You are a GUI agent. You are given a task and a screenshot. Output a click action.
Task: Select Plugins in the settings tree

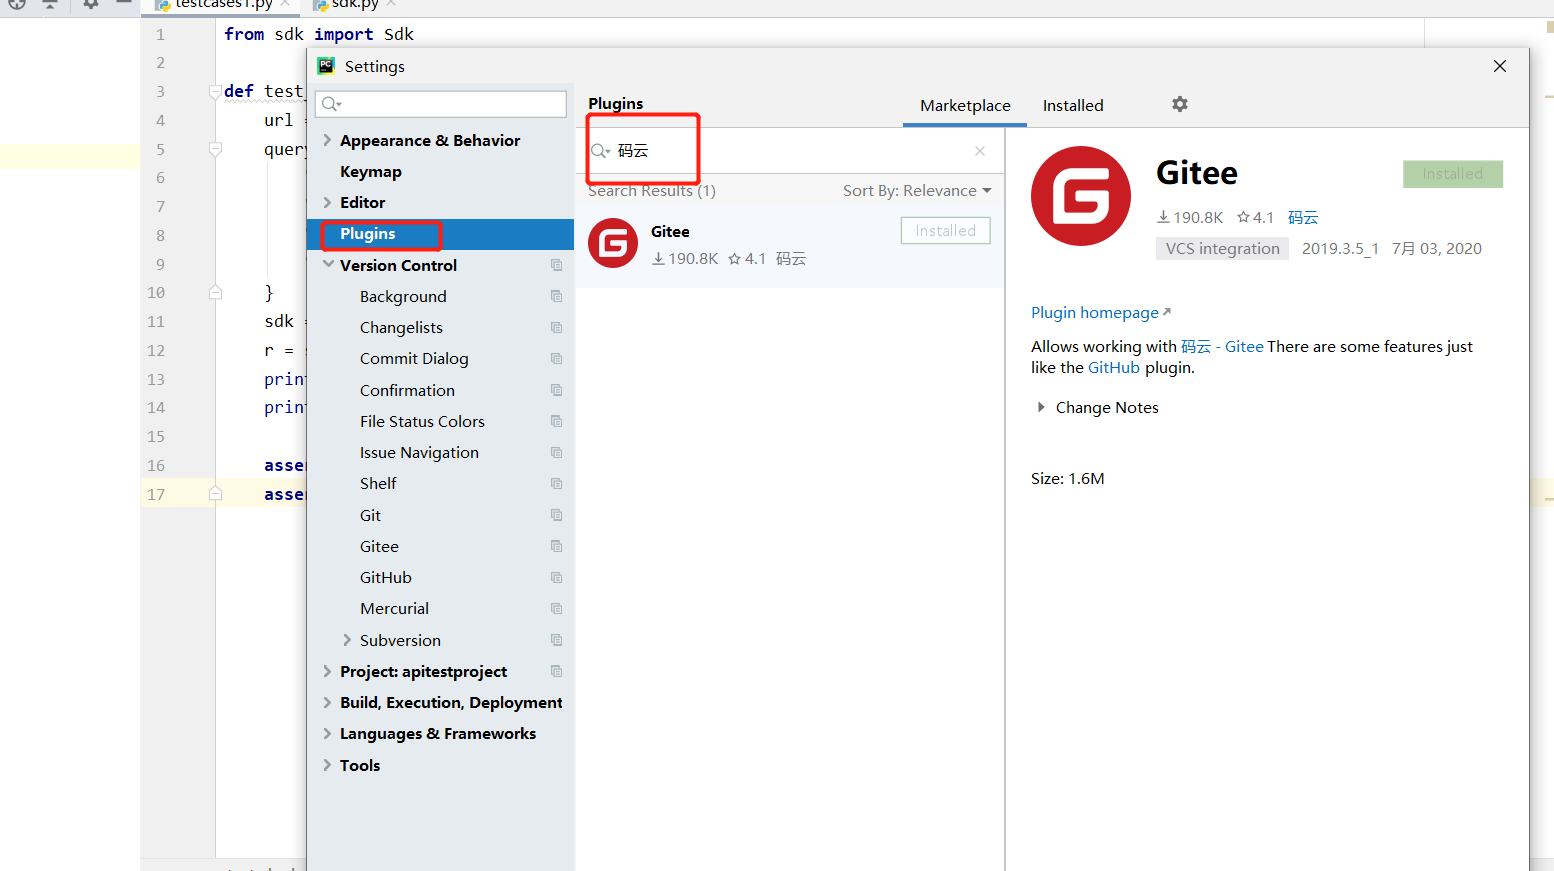pos(440,234)
